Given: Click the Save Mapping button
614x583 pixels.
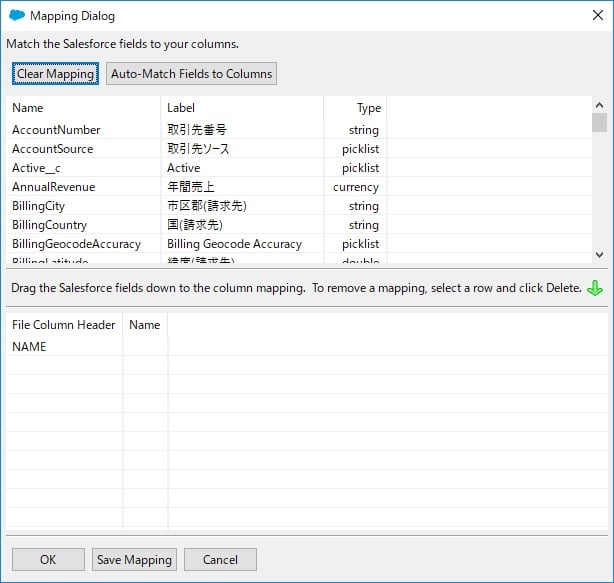Looking at the screenshot, I should 135,559.
